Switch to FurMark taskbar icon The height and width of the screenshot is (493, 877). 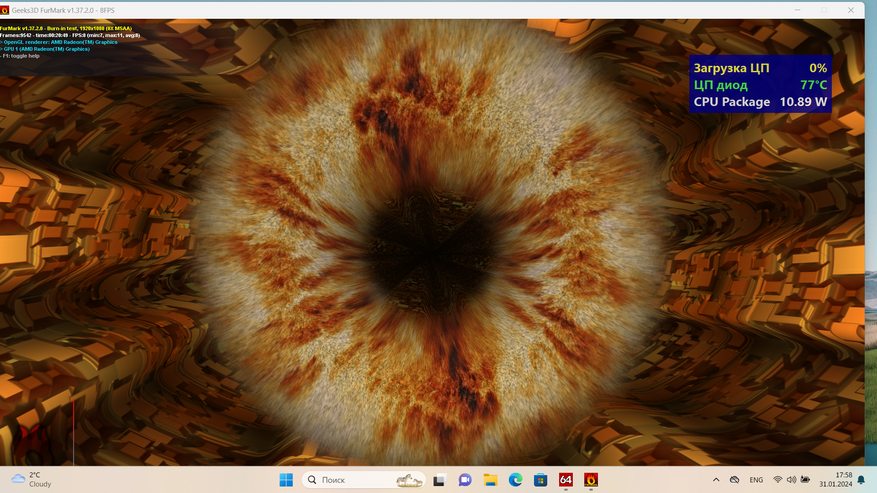pyautogui.click(x=591, y=480)
